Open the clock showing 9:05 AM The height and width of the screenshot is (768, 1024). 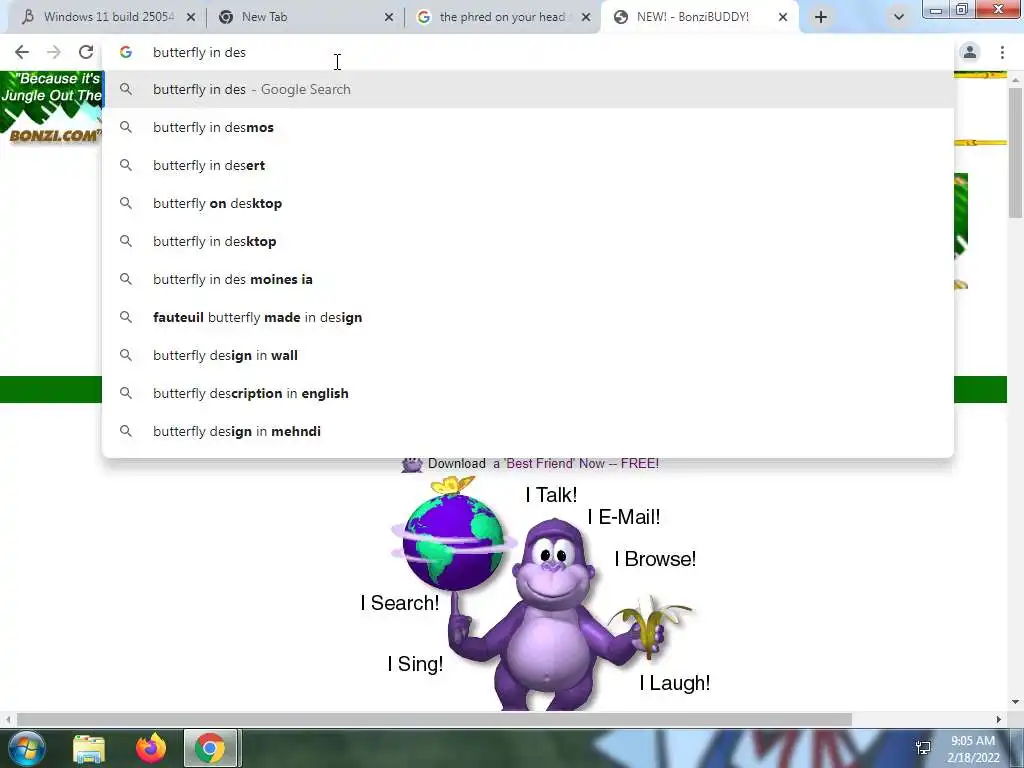coord(973,748)
